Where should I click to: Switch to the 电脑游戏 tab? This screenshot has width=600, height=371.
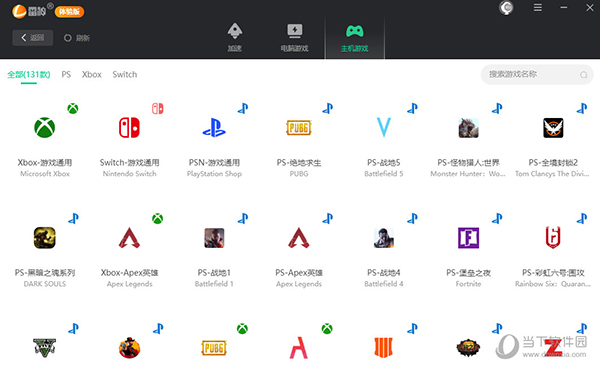294,37
